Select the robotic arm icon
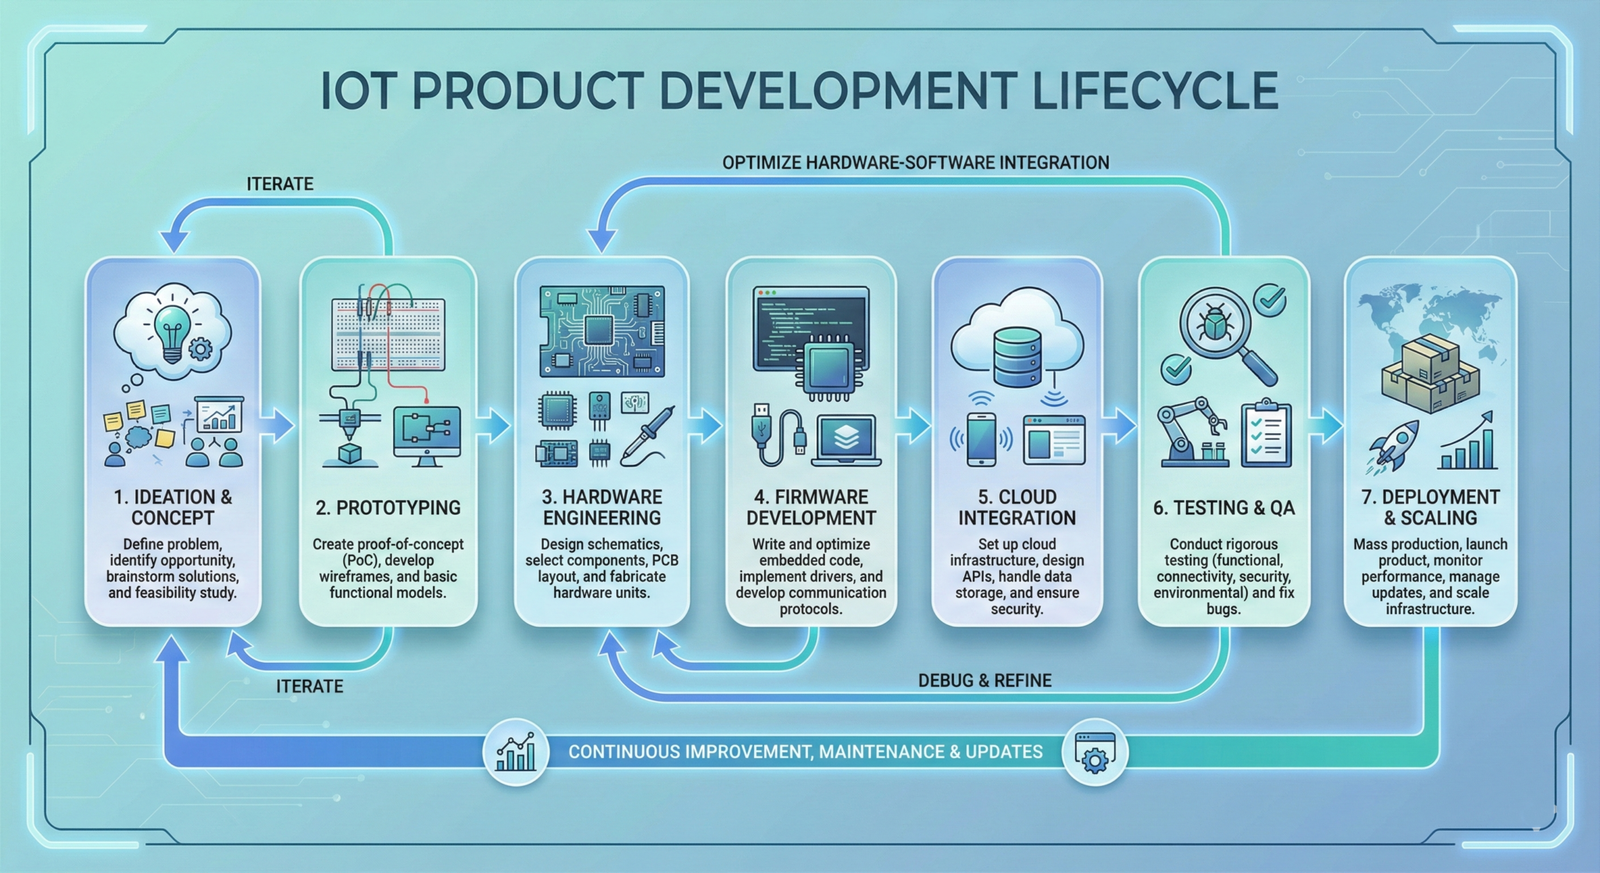The height and width of the screenshot is (873, 1600). pyautogui.click(x=1195, y=432)
